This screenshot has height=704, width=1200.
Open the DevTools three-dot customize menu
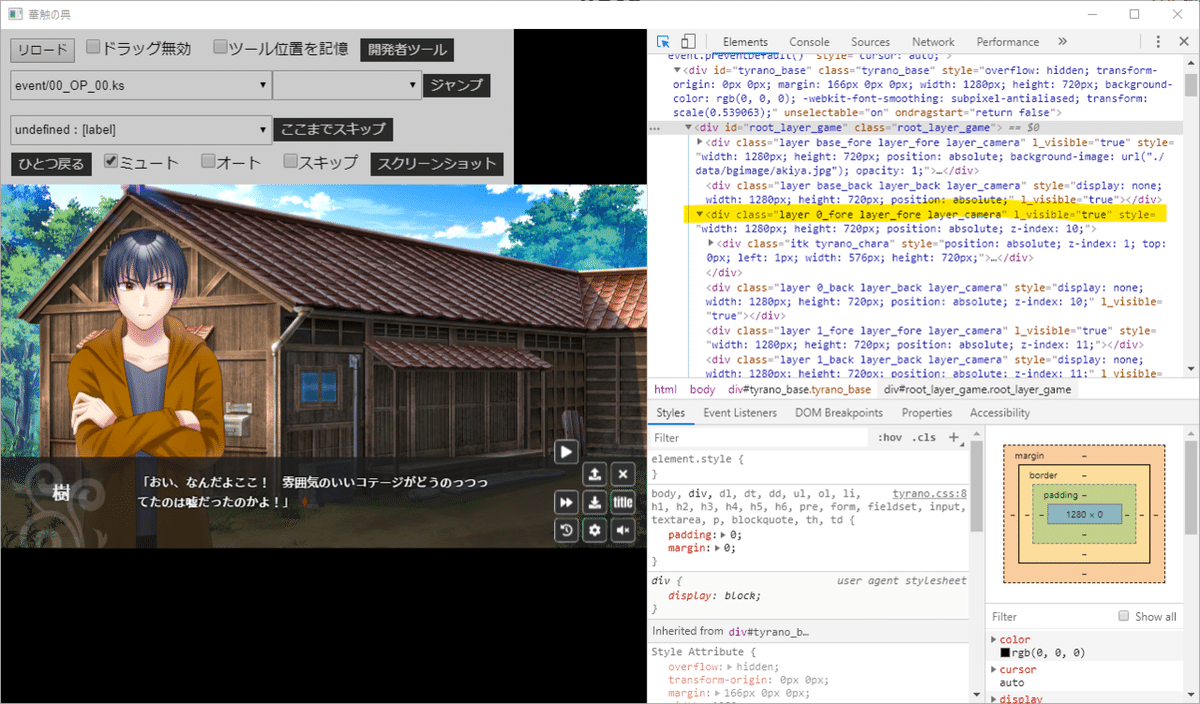coord(1157,42)
